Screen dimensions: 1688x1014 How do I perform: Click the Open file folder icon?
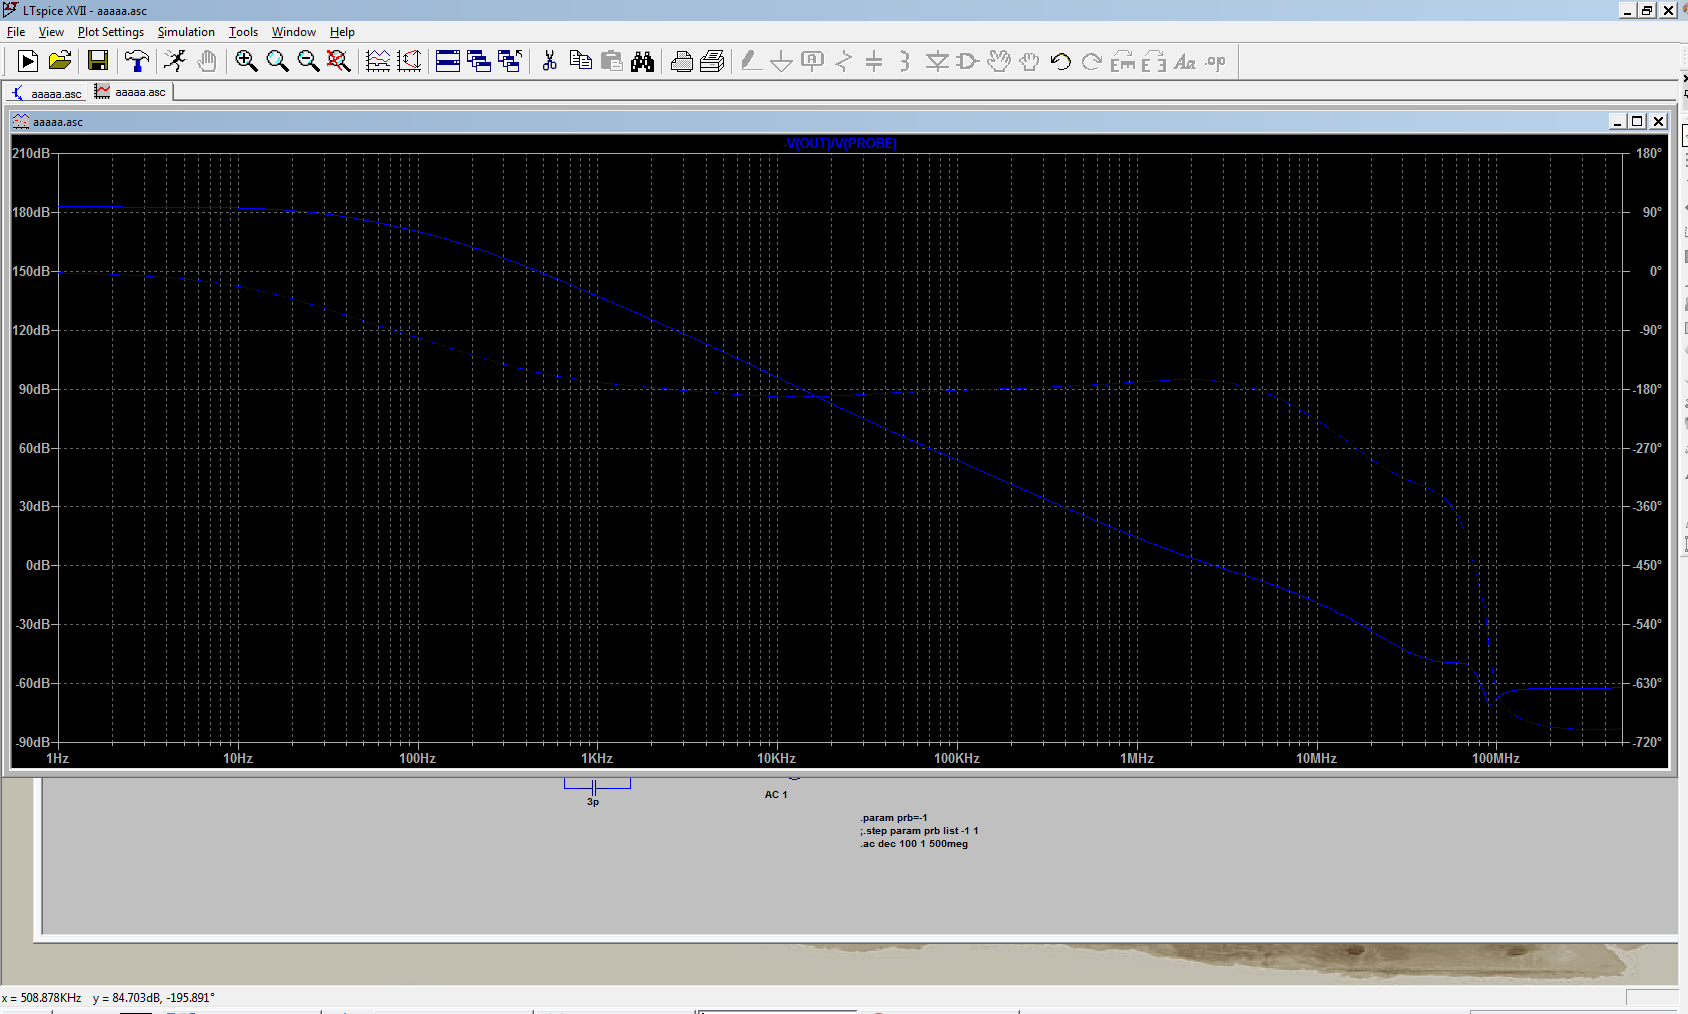click(x=60, y=62)
